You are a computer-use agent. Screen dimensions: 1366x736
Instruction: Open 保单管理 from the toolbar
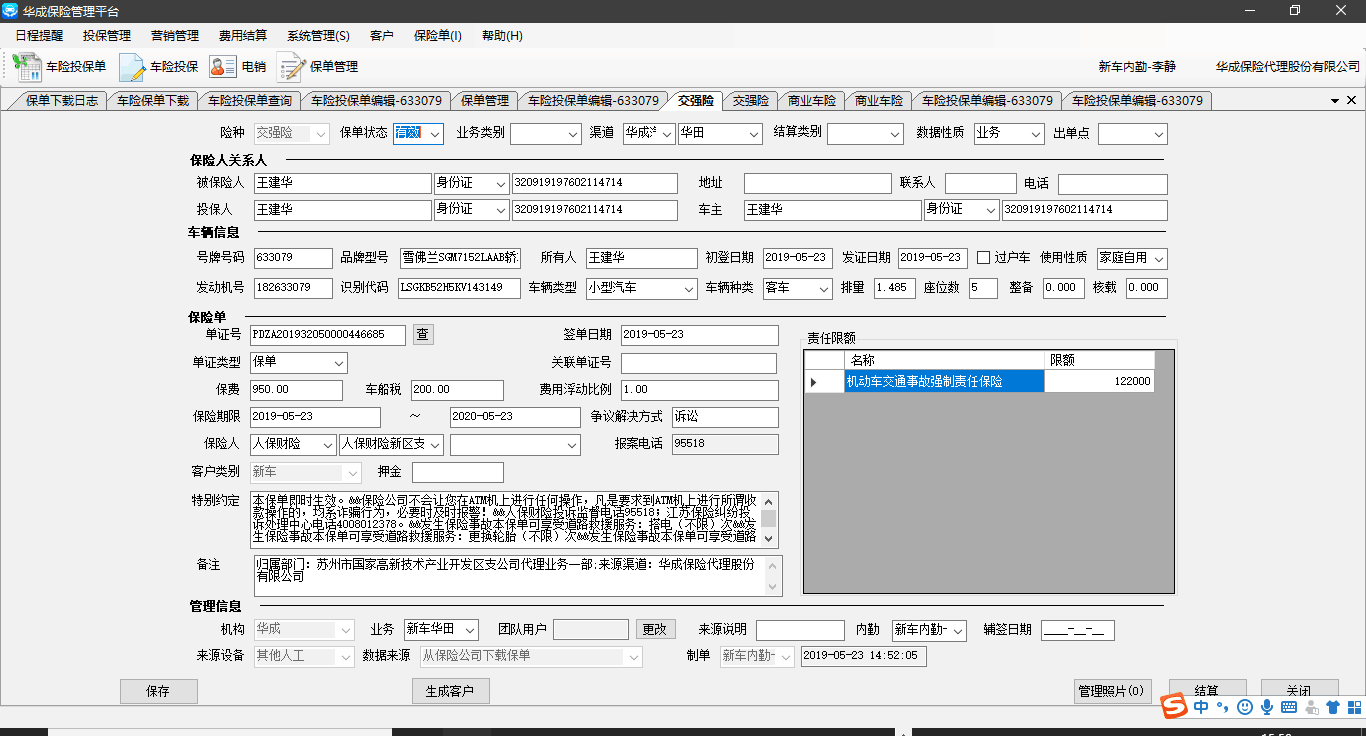click(x=291, y=67)
